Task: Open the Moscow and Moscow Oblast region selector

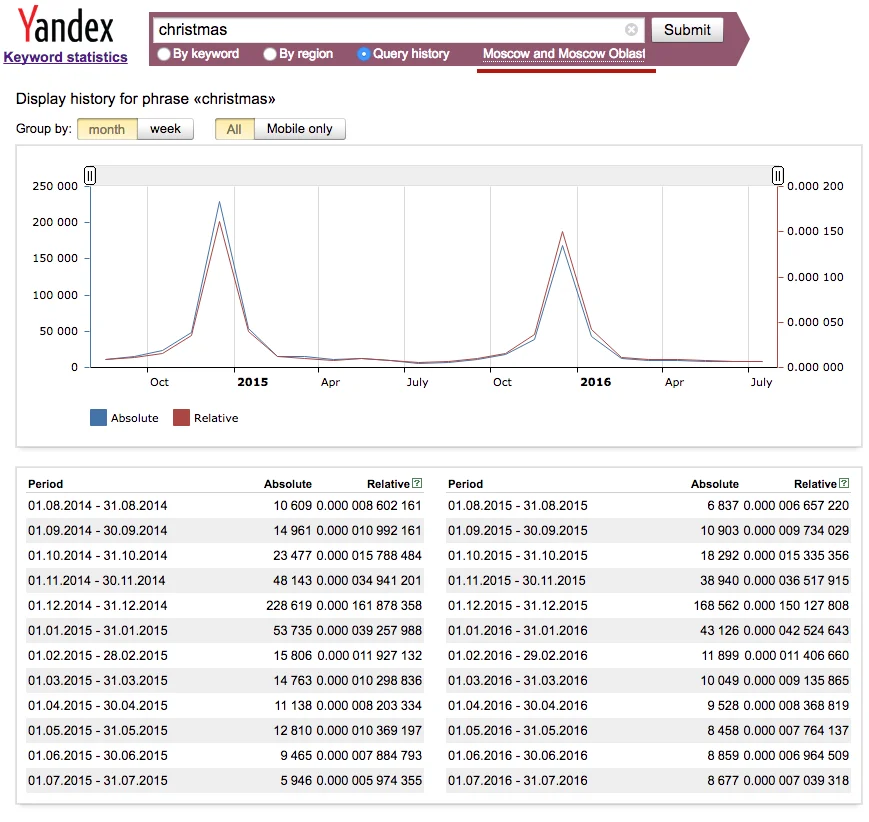Action: 566,54
